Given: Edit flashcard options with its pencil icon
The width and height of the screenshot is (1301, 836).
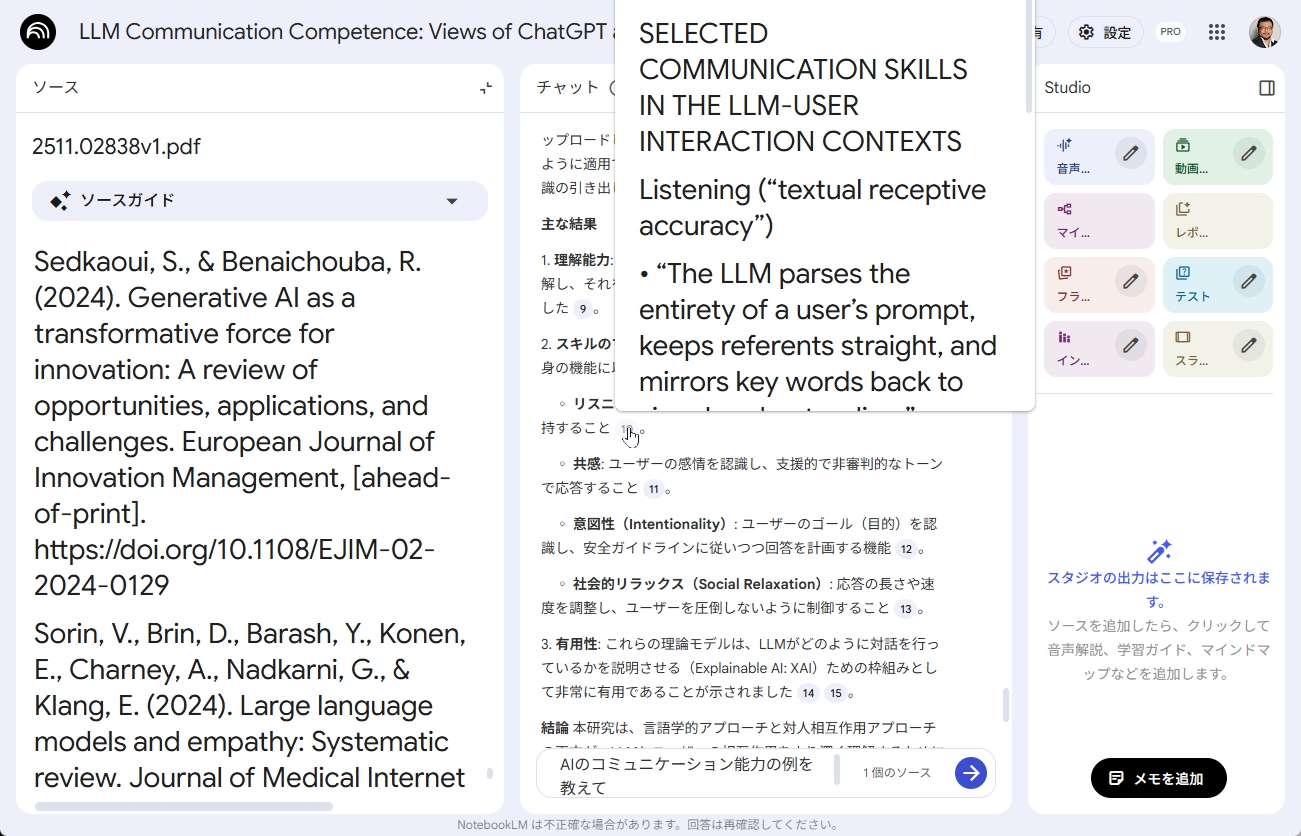Looking at the screenshot, I should (x=1130, y=281).
